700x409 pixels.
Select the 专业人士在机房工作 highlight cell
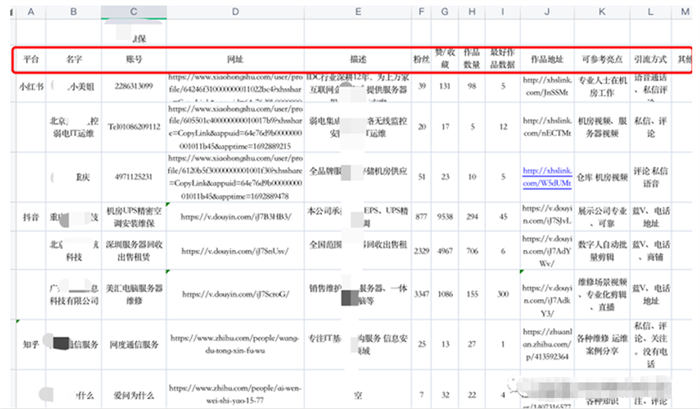click(x=602, y=87)
